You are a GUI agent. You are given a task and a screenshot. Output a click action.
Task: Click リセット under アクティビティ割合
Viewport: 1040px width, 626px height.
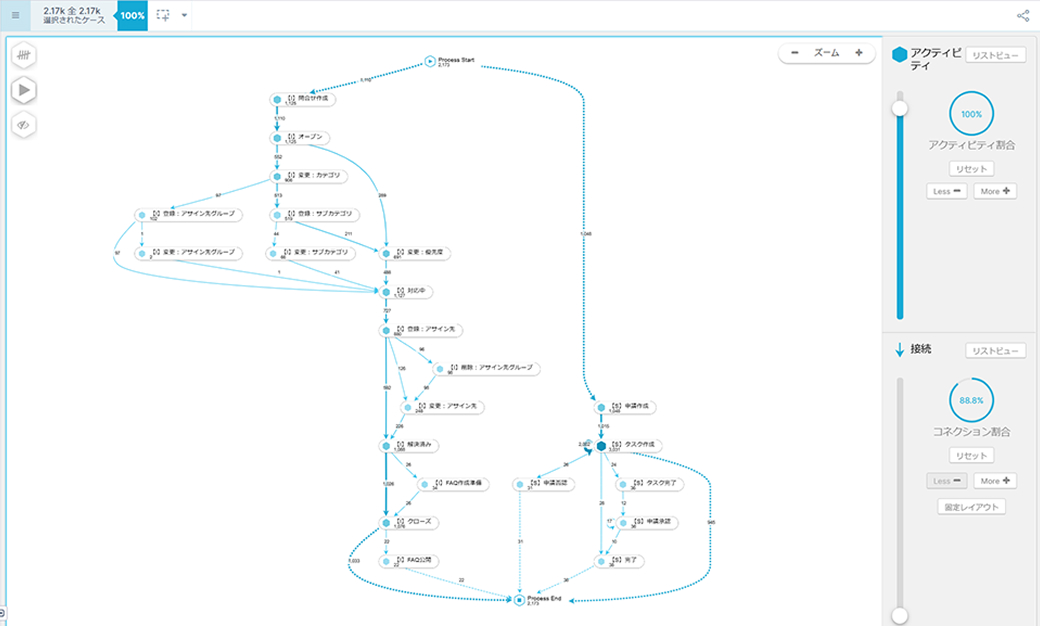pos(971,169)
